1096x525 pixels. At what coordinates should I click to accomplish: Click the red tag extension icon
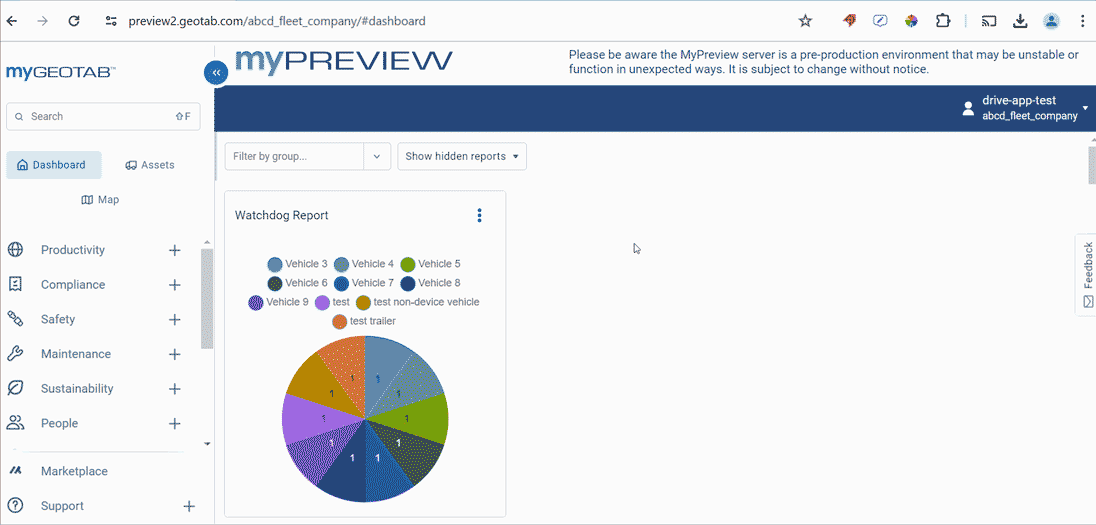(x=849, y=21)
